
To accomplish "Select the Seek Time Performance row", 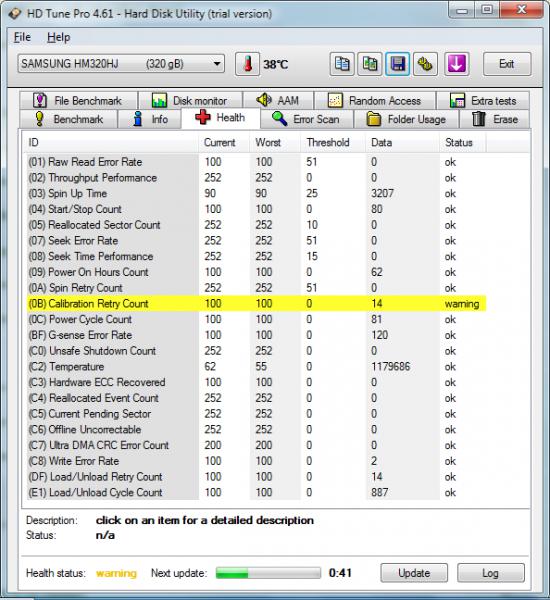I will pos(256,256).
